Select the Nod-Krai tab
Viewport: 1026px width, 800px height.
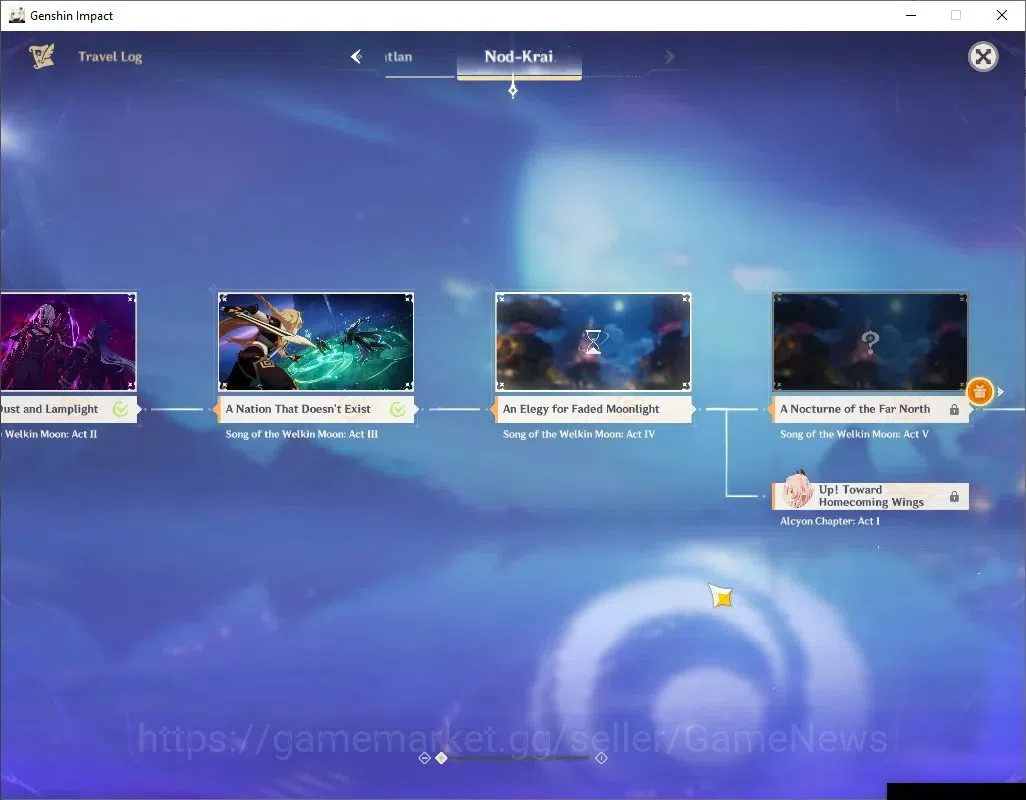pyautogui.click(x=519, y=57)
